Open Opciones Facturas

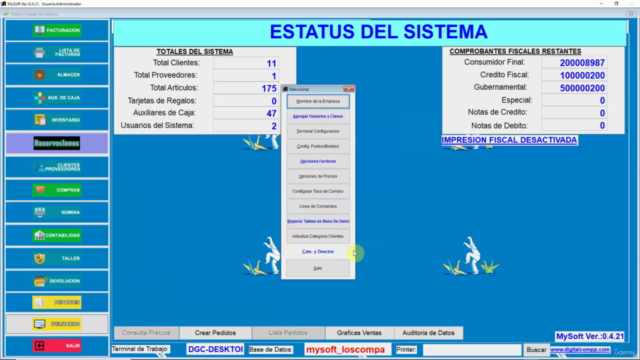(318, 161)
